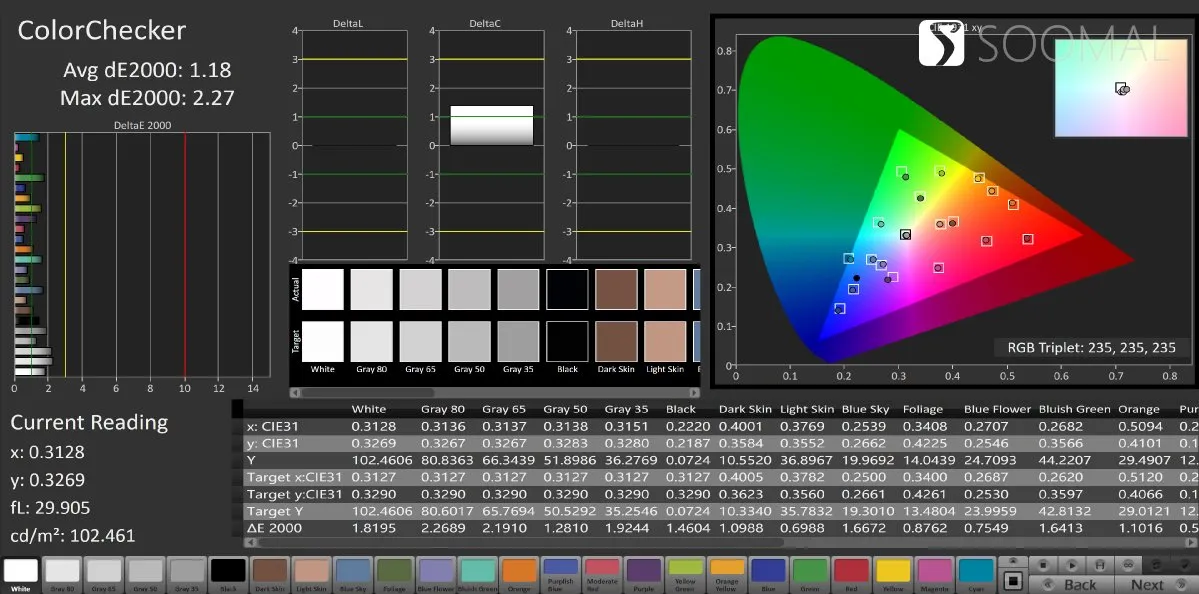Select the Gray 50 swatch in the bottom bar
This screenshot has height=594, width=1199.
click(x=145, y=574)
